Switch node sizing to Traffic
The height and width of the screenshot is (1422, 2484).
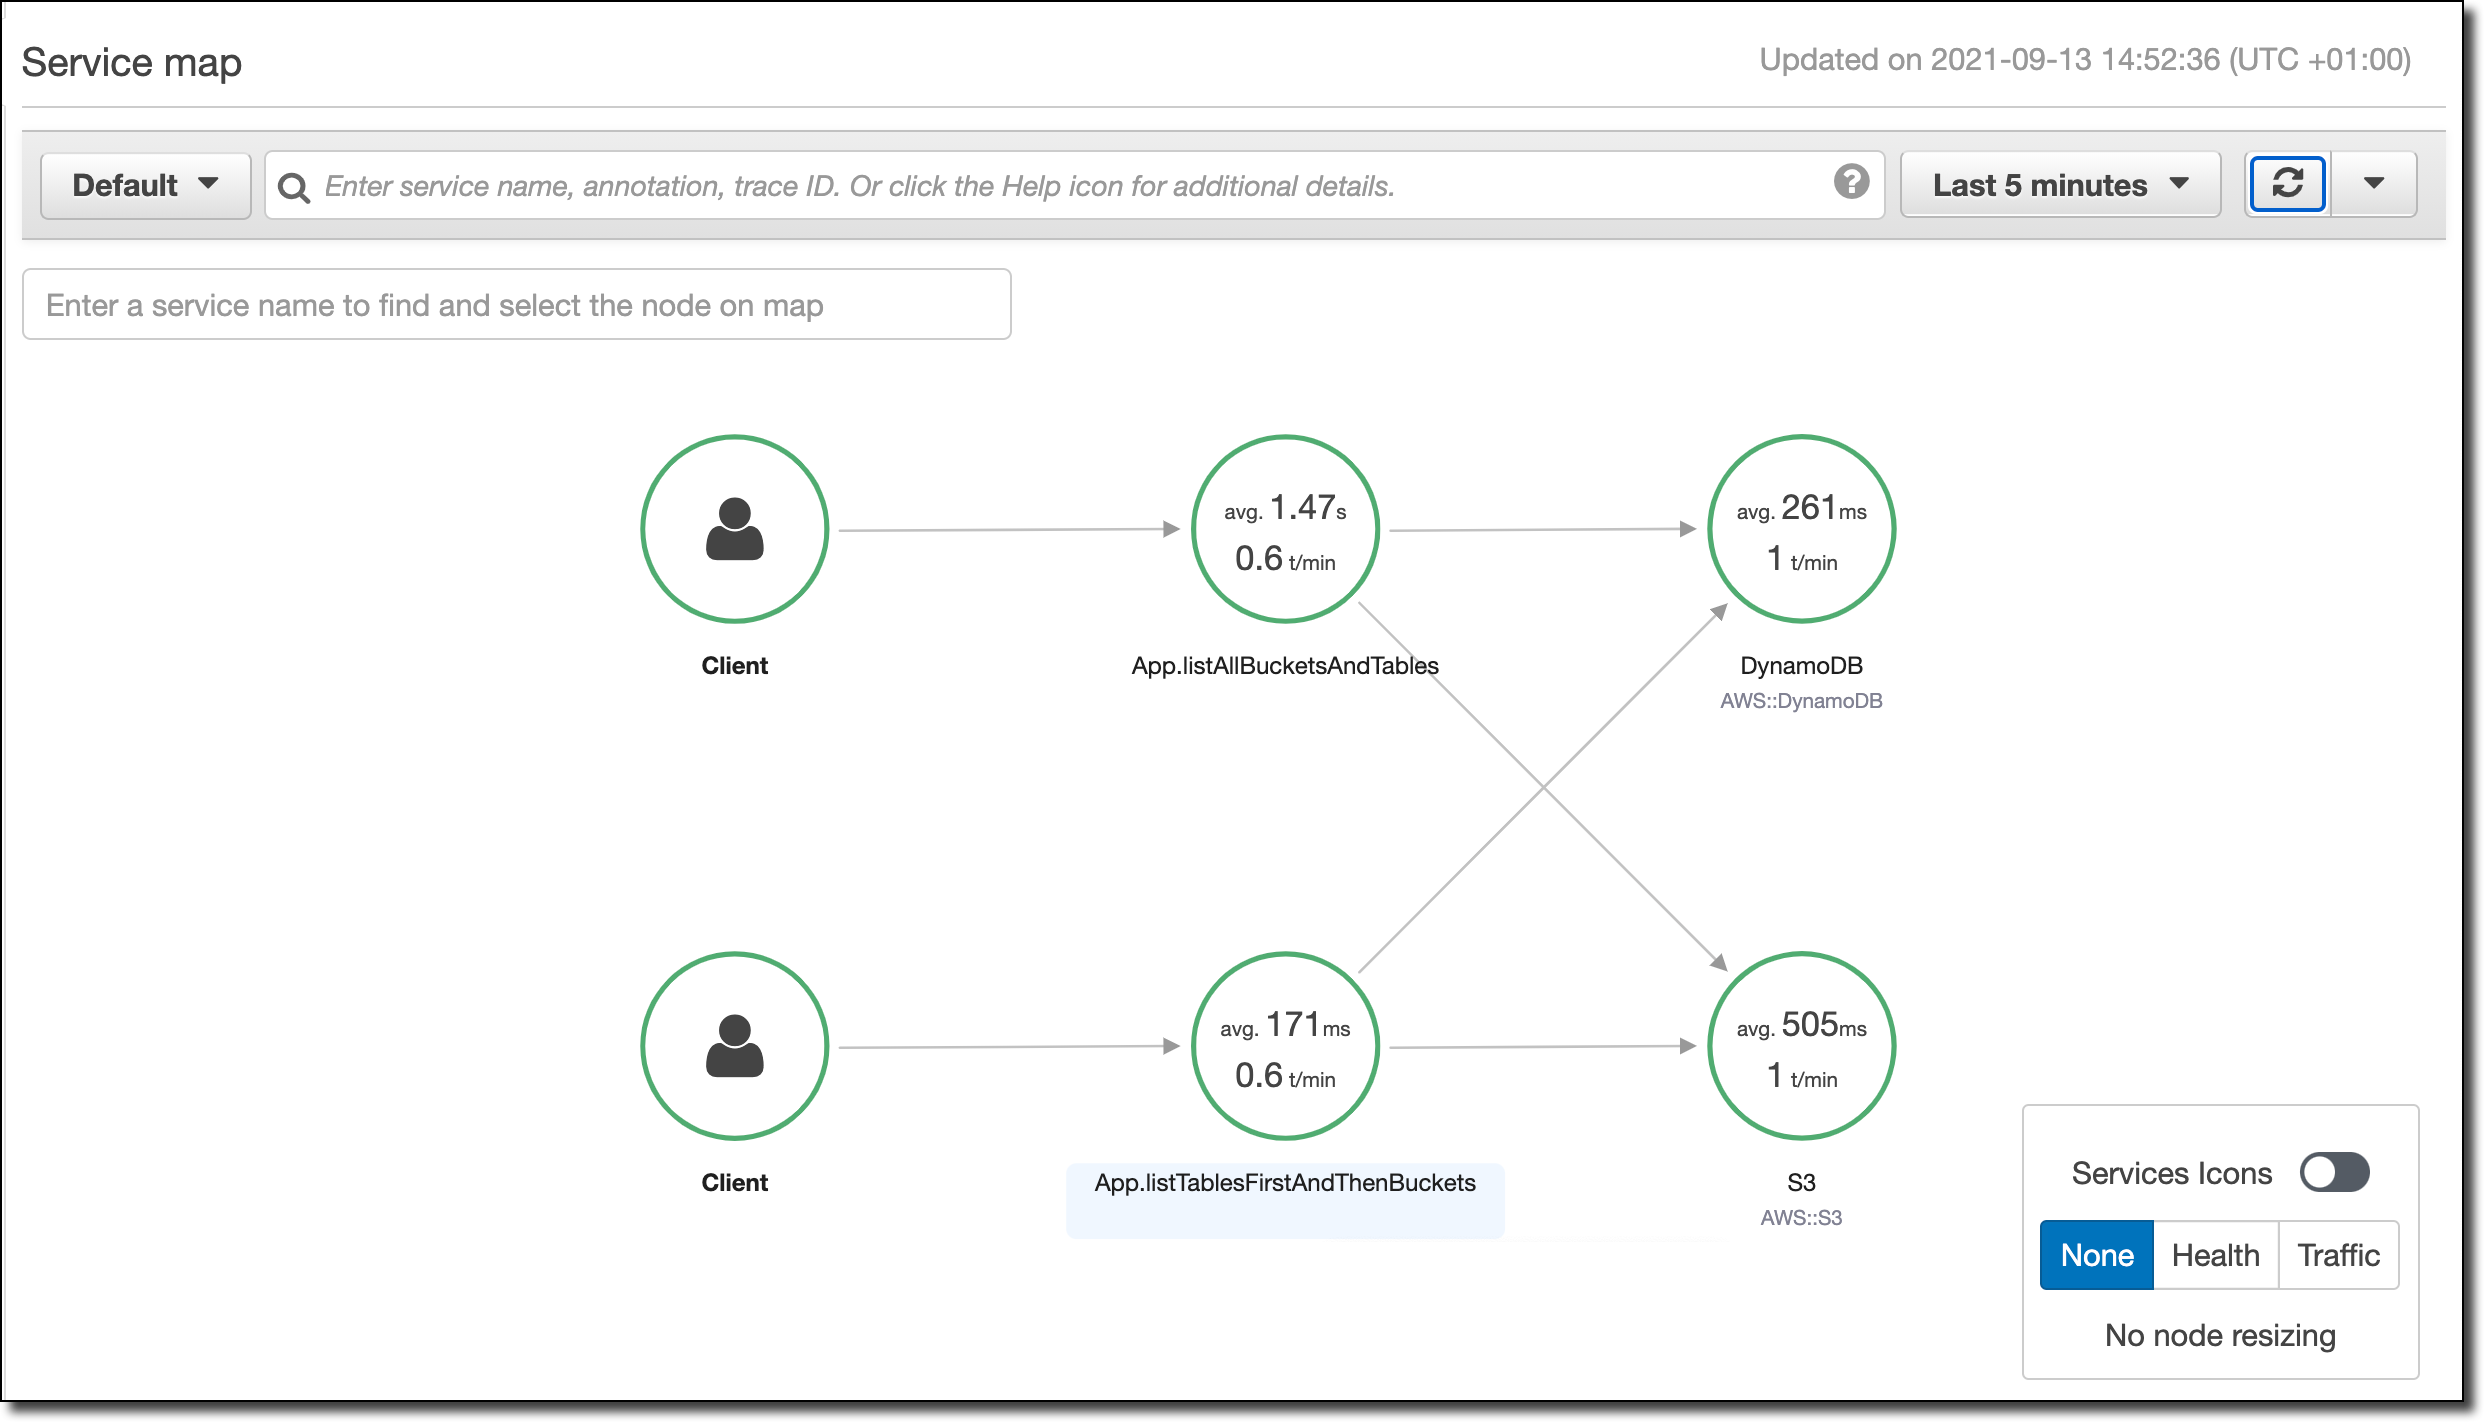(2338, 1255)
